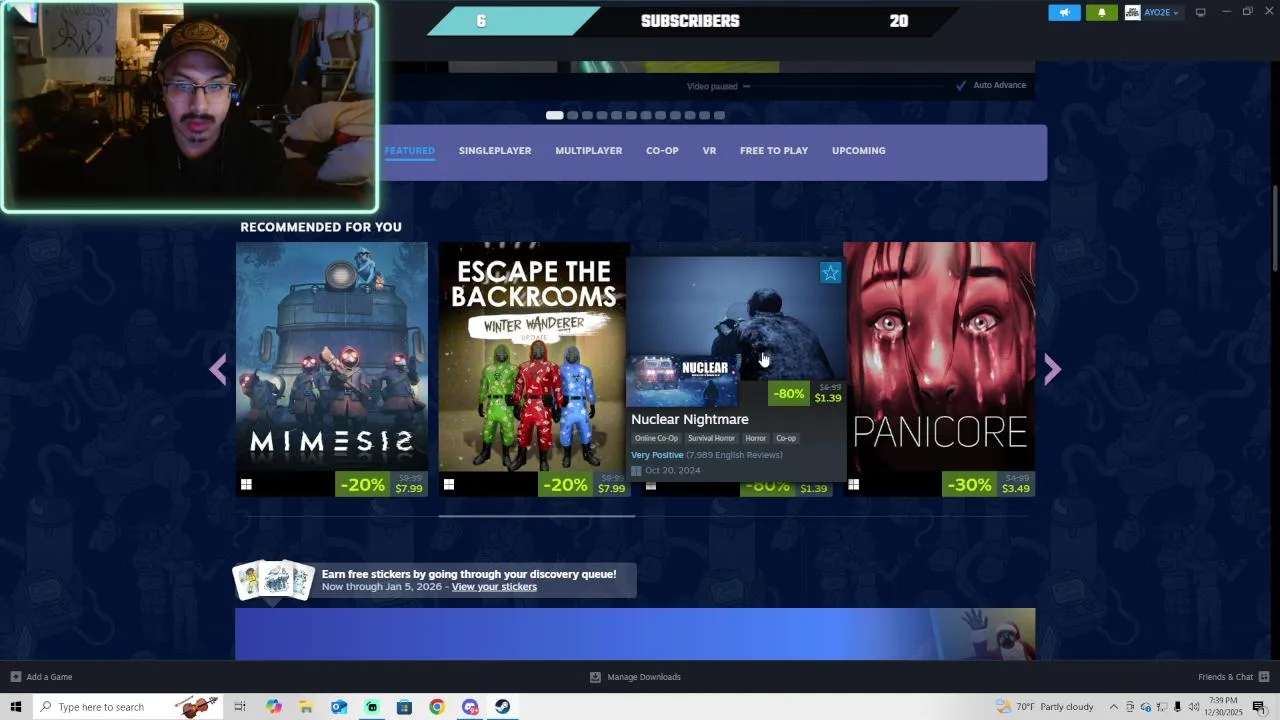Open taskbar clock showing 7:39 PM

coord(1224,707)
